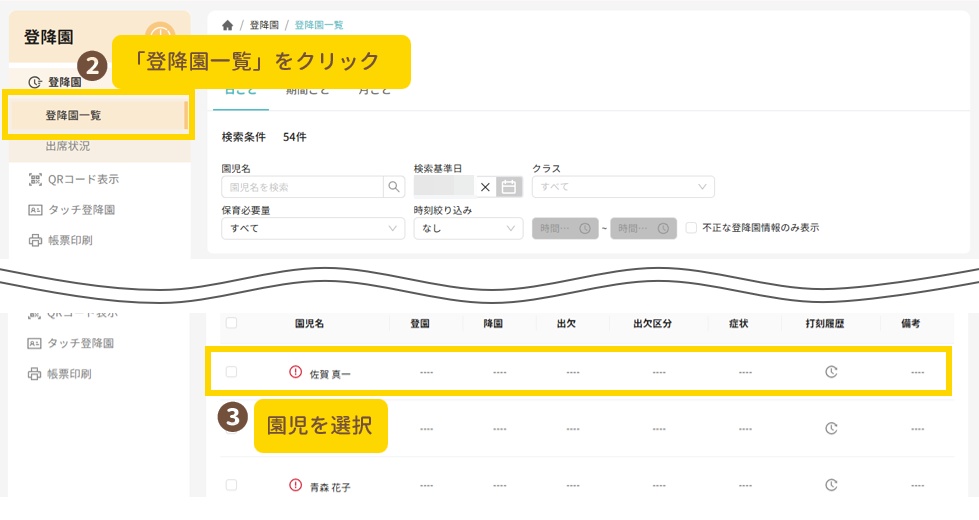
Task: Open QRコード表示 from the sidebar
Action: coord(83,180)
